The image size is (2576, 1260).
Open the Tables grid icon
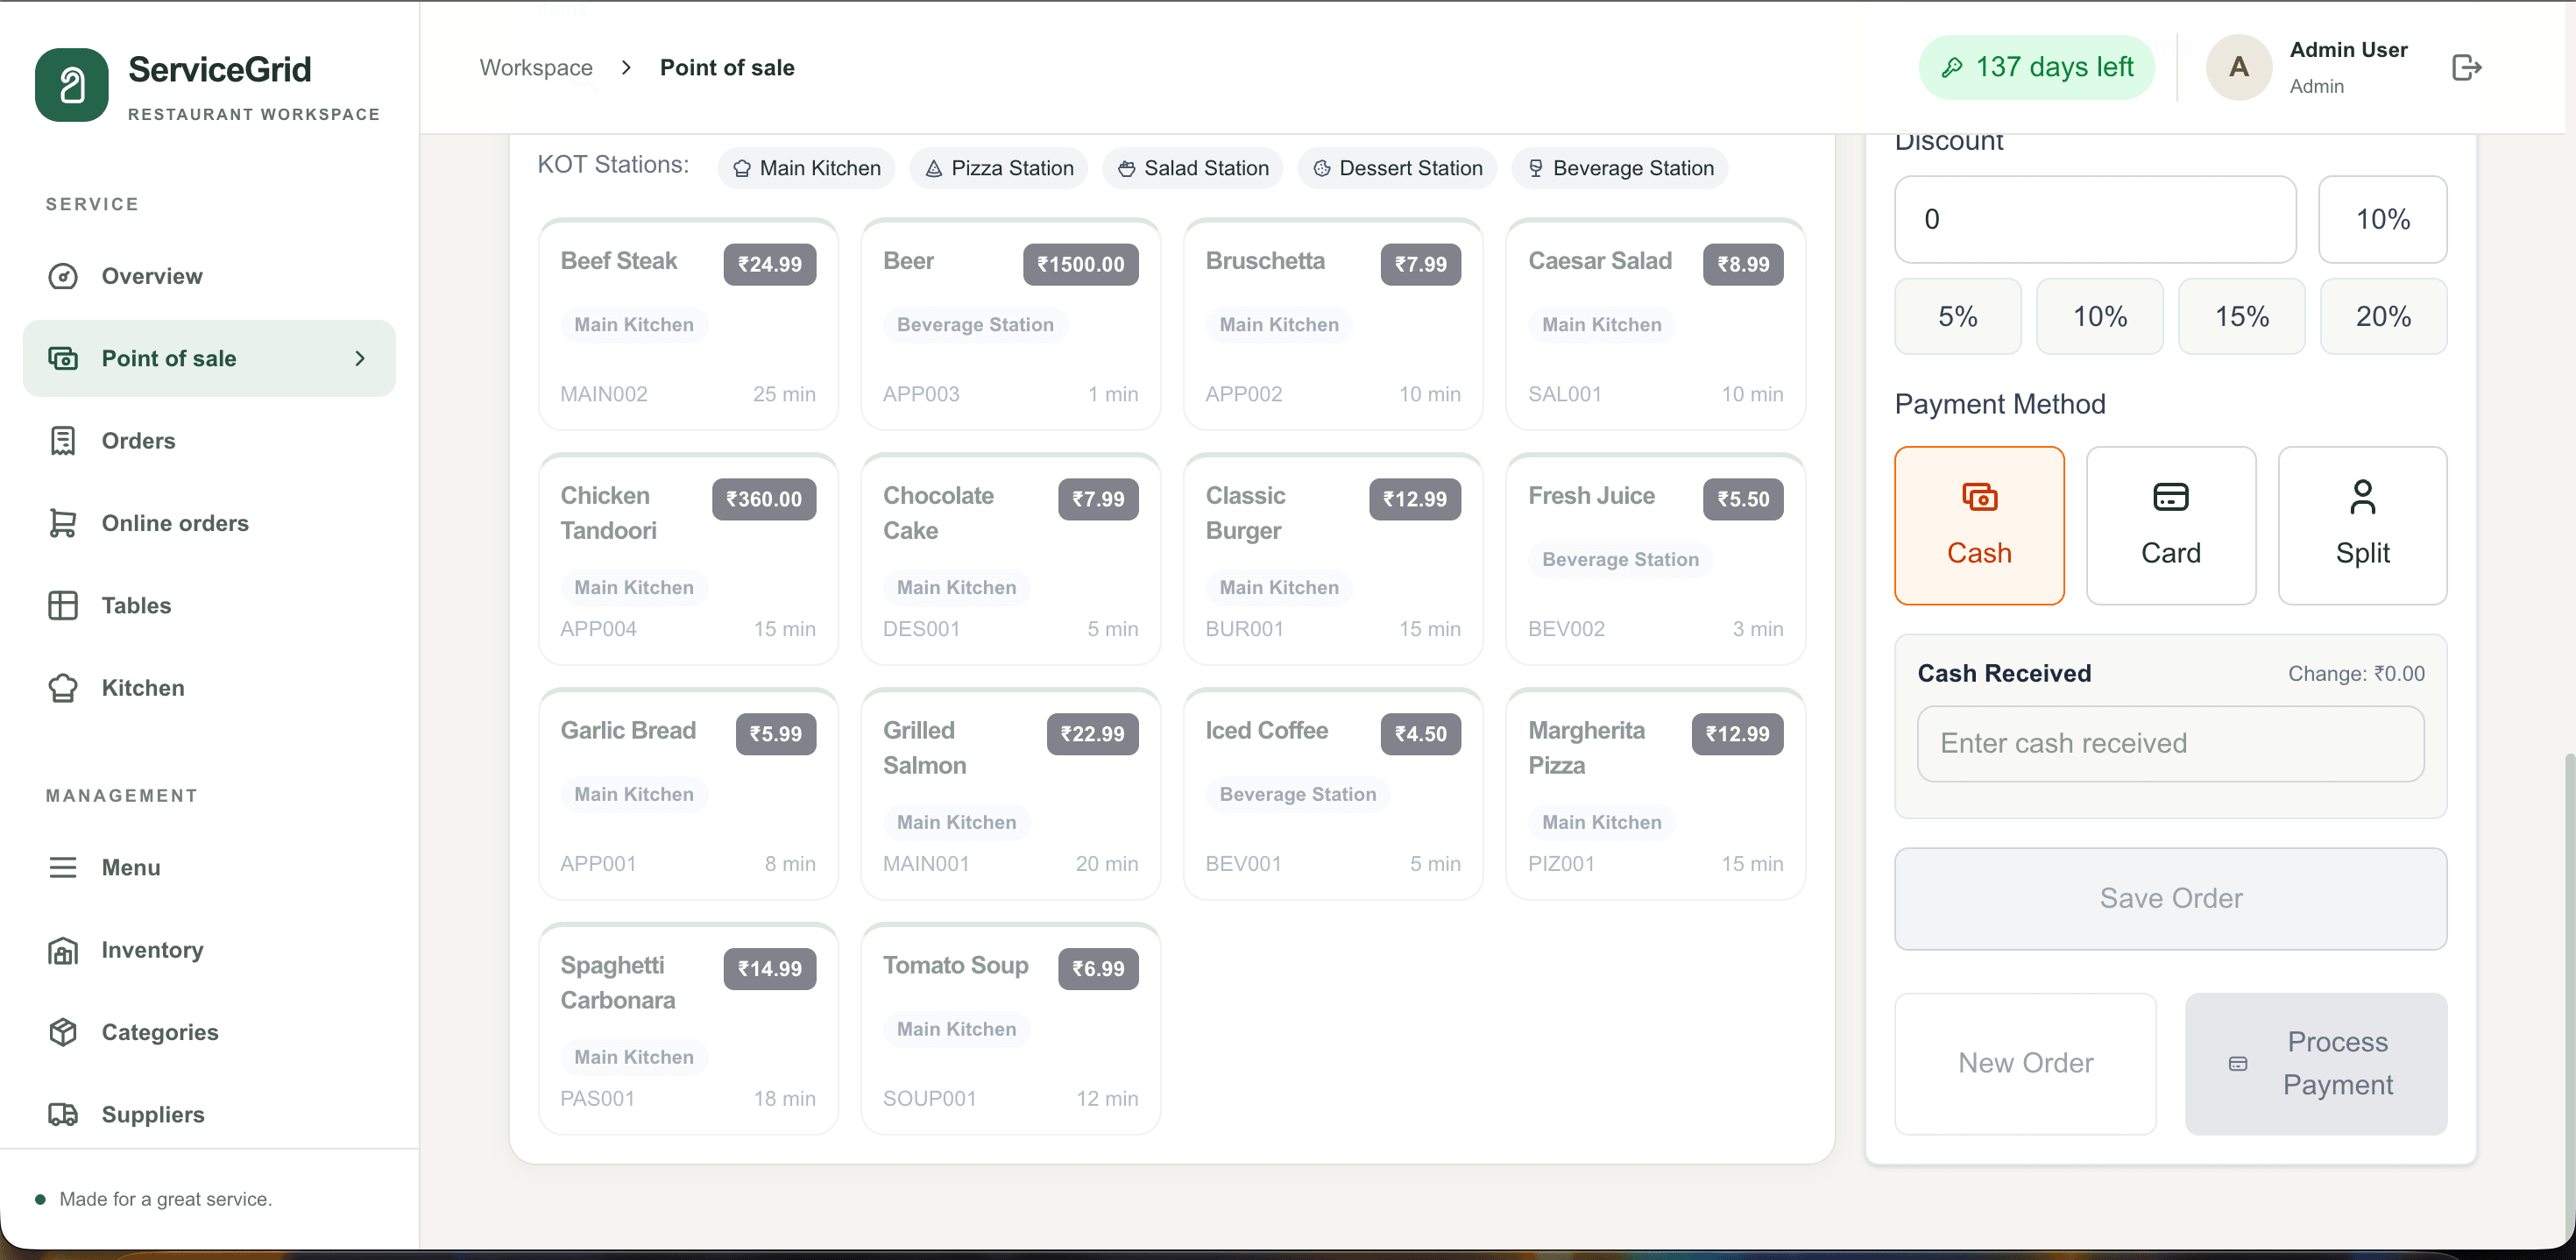pyautogui.click(x=63, y=606)
